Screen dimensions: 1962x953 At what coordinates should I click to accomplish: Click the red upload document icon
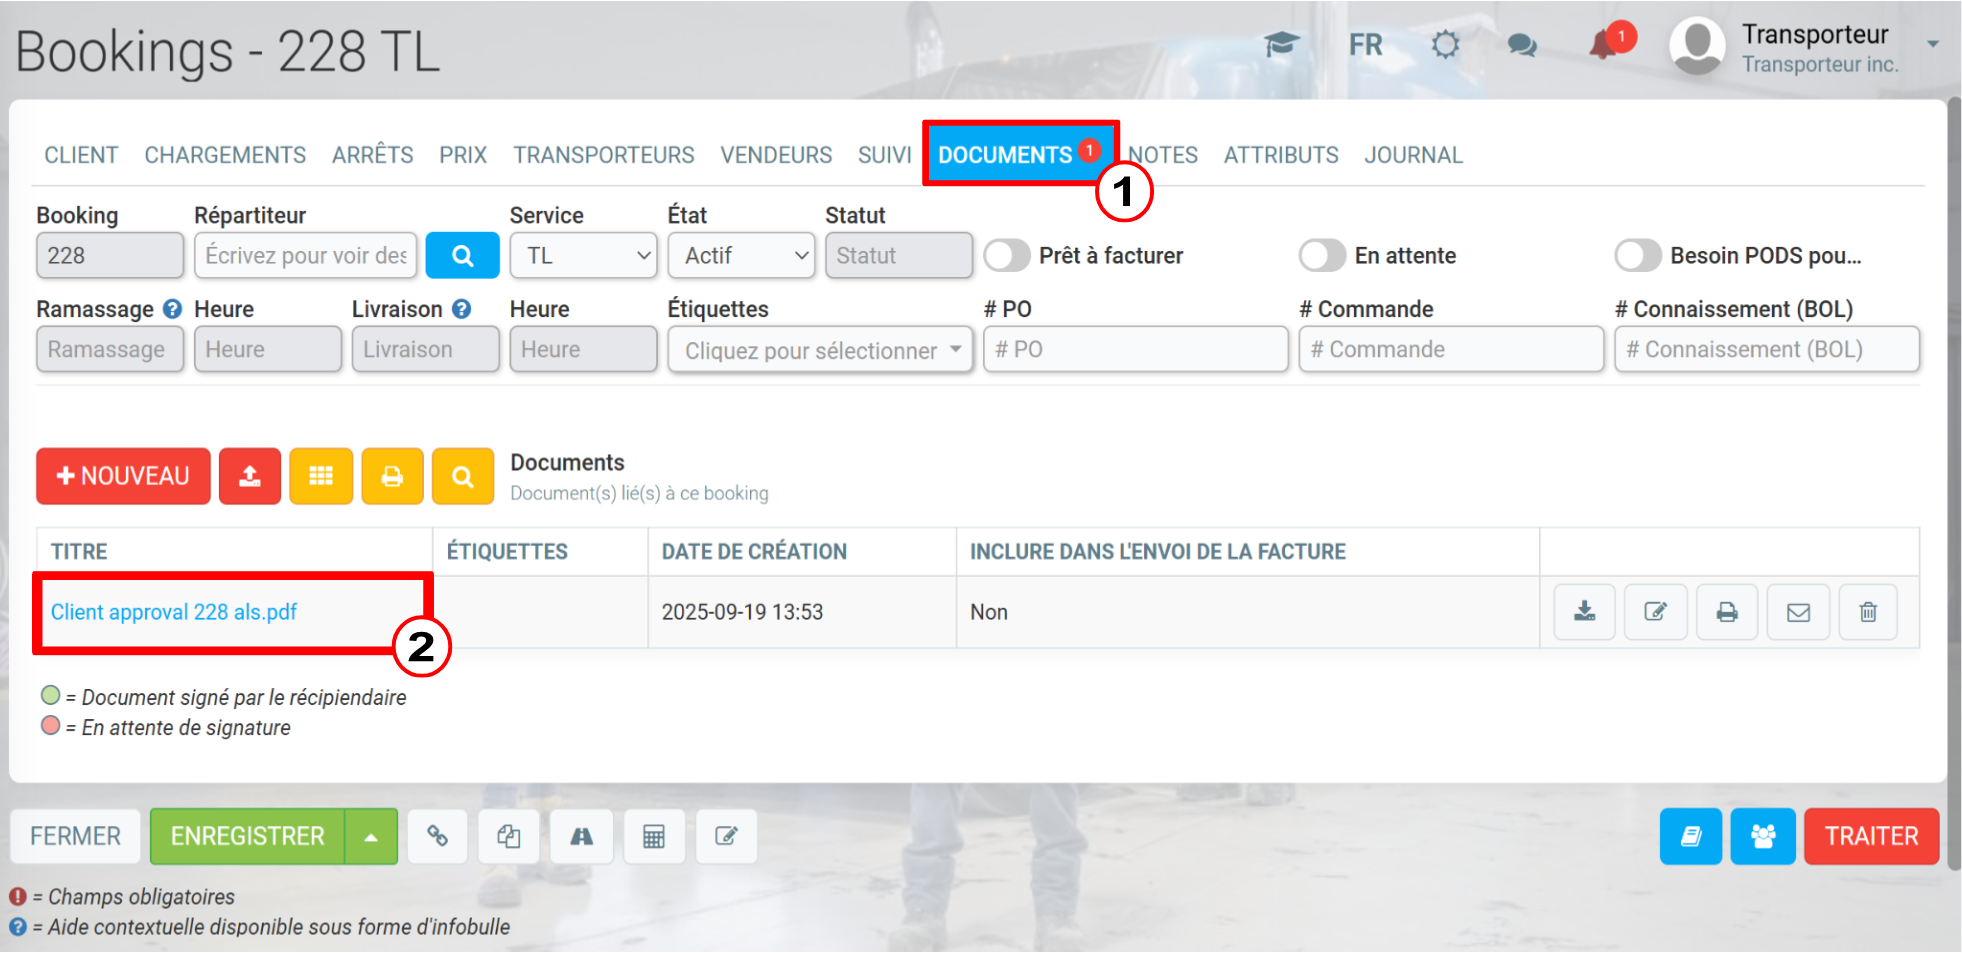tap(250, 476)
